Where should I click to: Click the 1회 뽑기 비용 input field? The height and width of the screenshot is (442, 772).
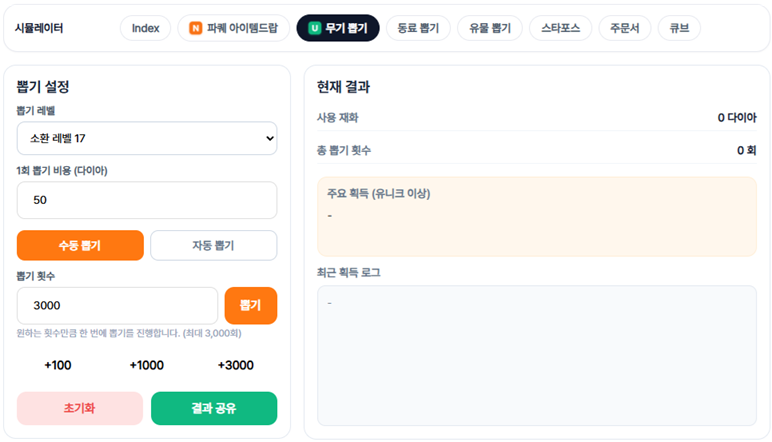coord(147,200)
